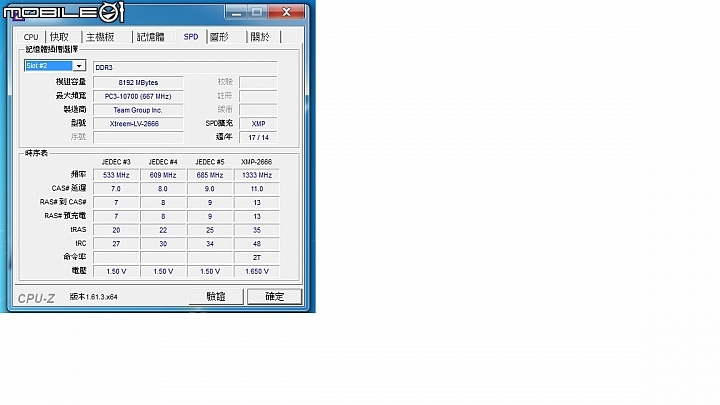Viewport: 720px width, 405px height.
Task: Click the tRC value 34 cell
Action: click(210, 244)
